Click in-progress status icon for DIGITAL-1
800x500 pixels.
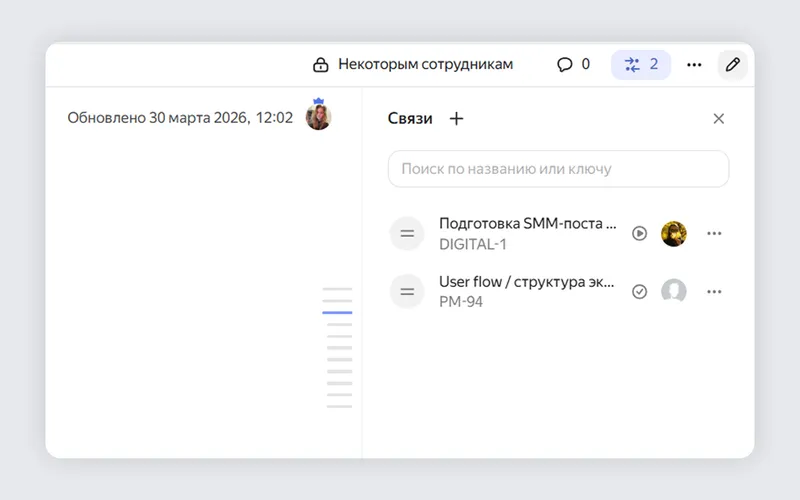pyautogui.click(x=639, y=234)
